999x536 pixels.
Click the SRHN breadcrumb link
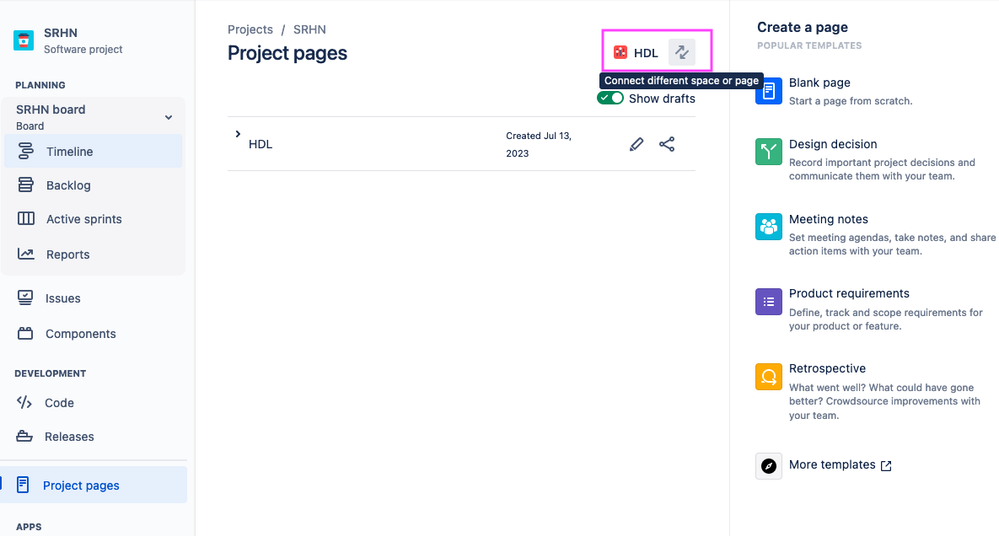click(x=310, y=29)
